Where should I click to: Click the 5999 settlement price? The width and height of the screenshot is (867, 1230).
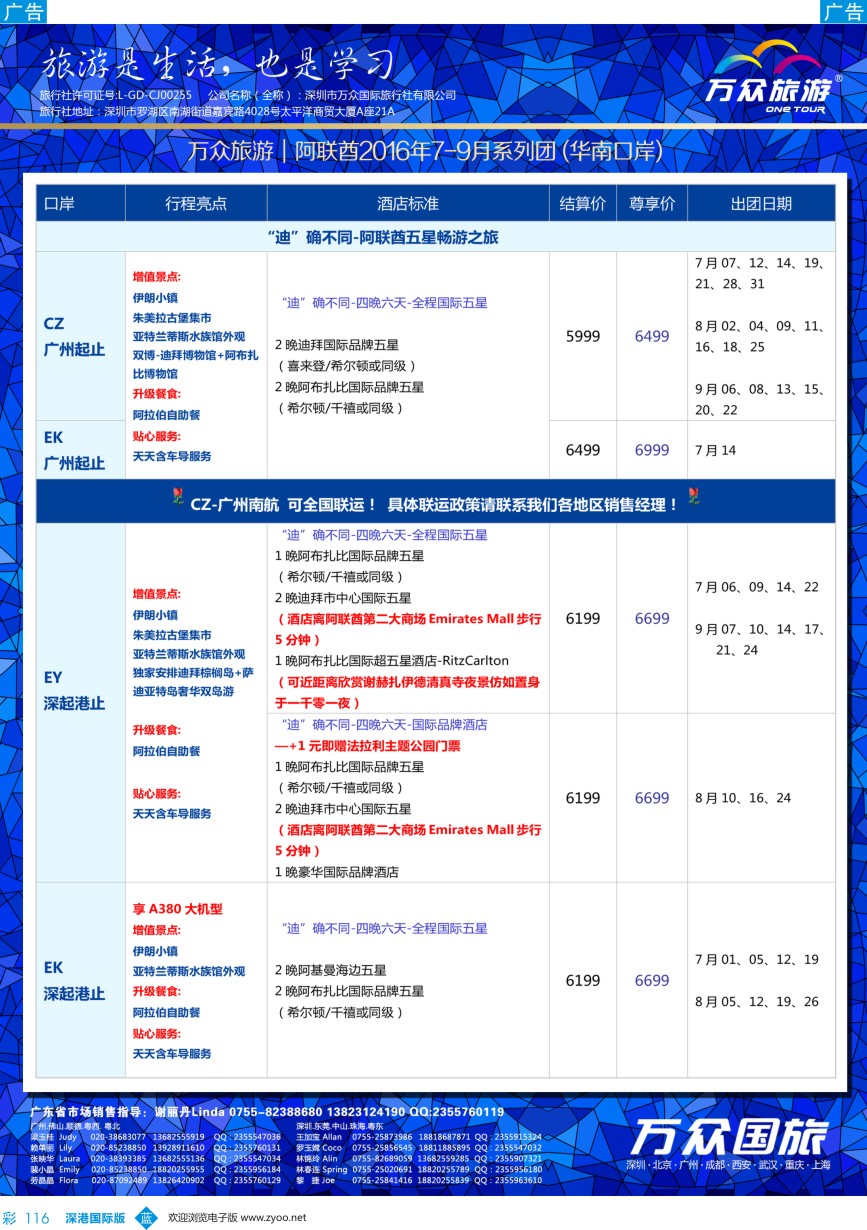point(583,336)
